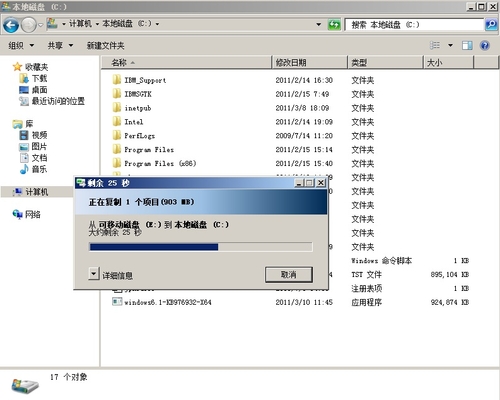Toggle the preview pane icon
Screen dimensions: 500x400
point(467,45)
